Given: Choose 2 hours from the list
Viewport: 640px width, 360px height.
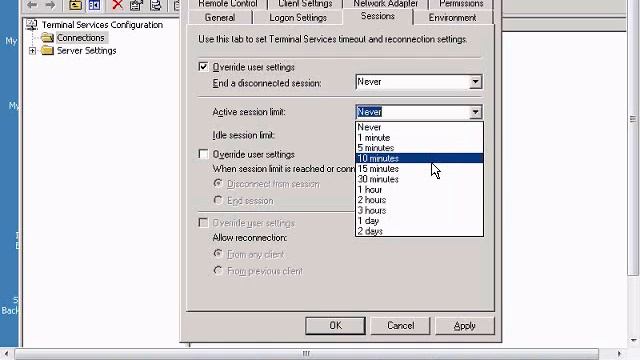Looking at the screenshot, I should click(419, 200).
